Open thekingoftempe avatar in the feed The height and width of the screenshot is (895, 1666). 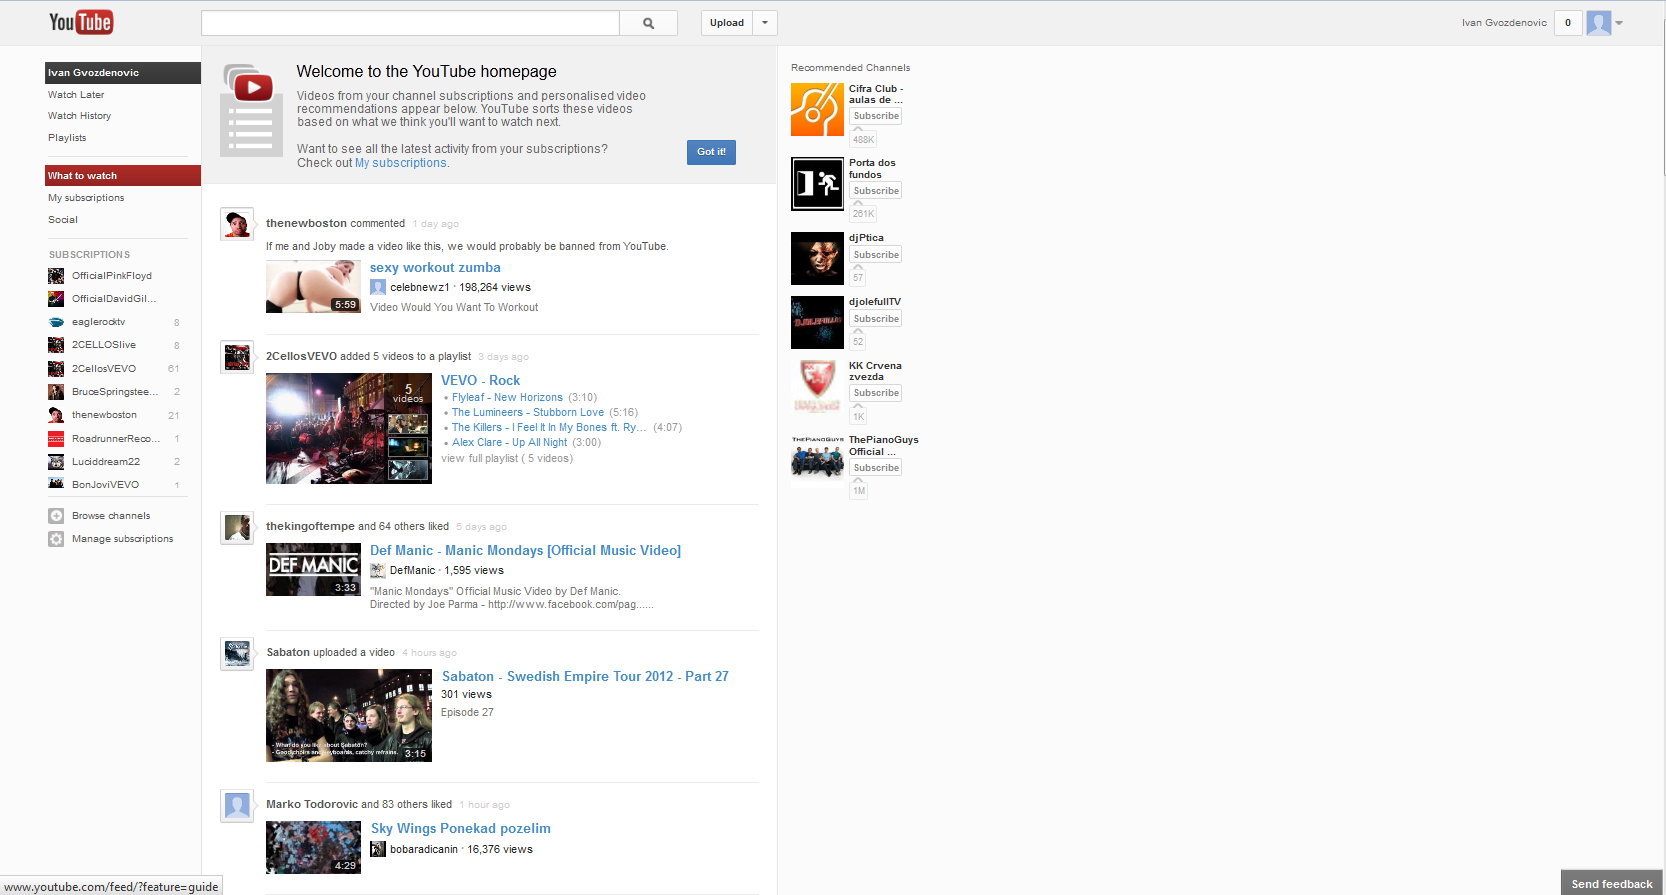[237, 527]
